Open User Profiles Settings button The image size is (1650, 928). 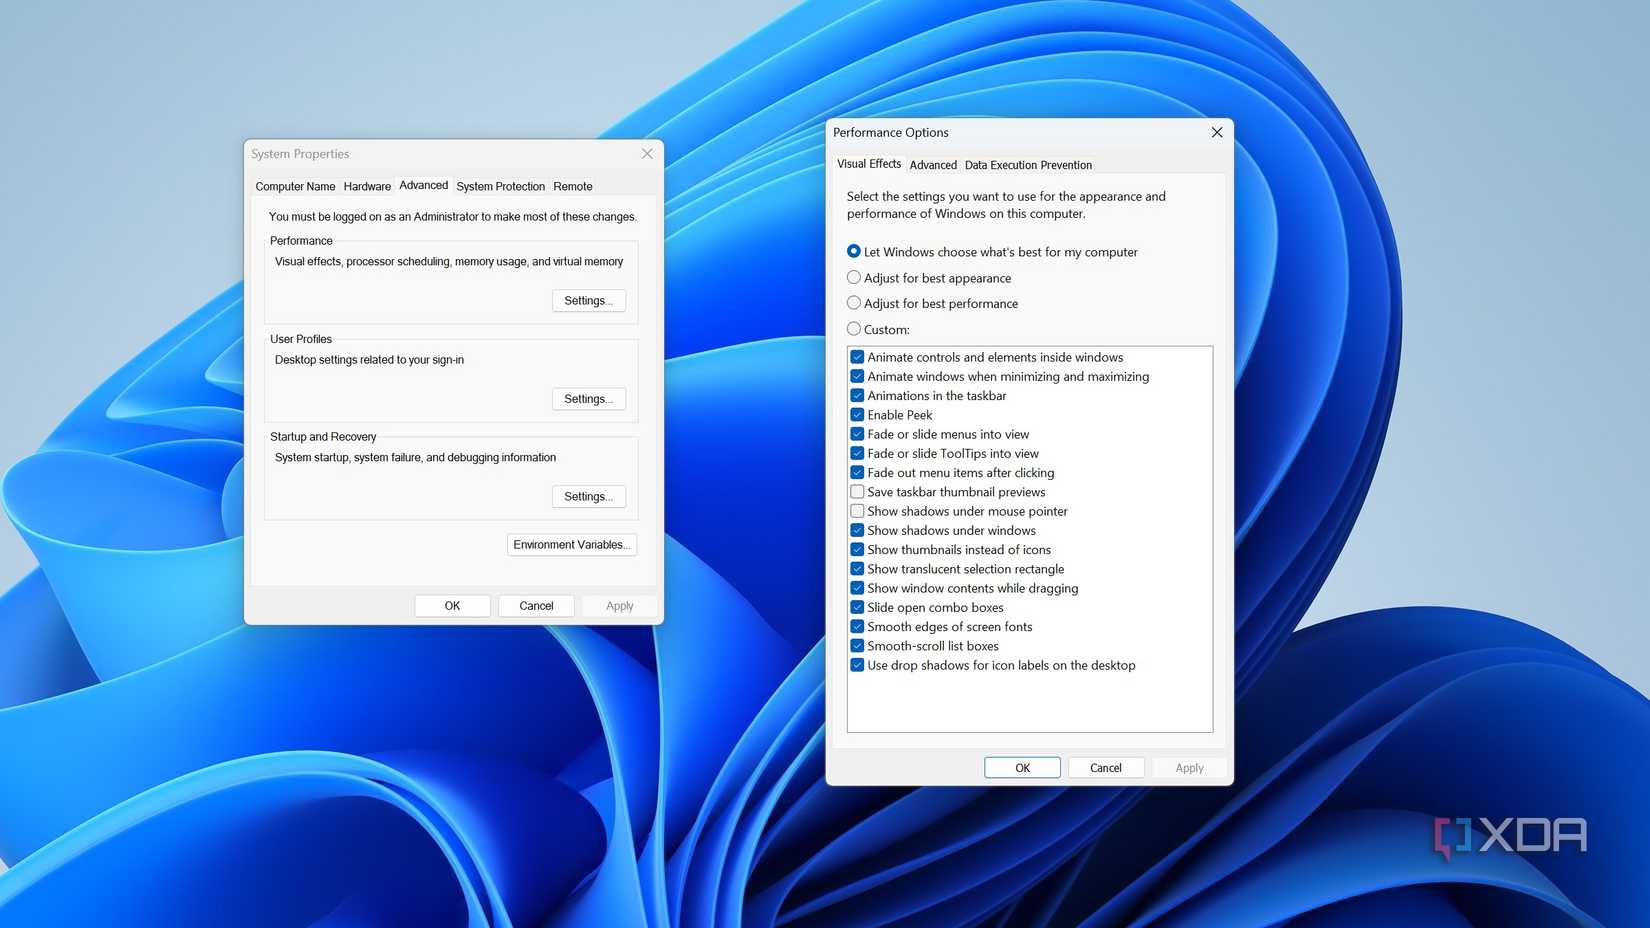tap(589, 399)
